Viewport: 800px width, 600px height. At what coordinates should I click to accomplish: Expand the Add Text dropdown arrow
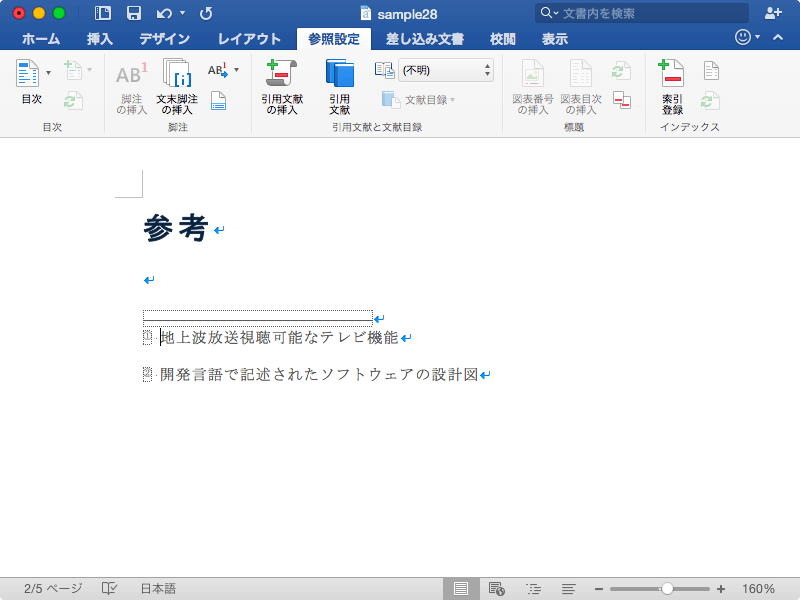[89, 70]
